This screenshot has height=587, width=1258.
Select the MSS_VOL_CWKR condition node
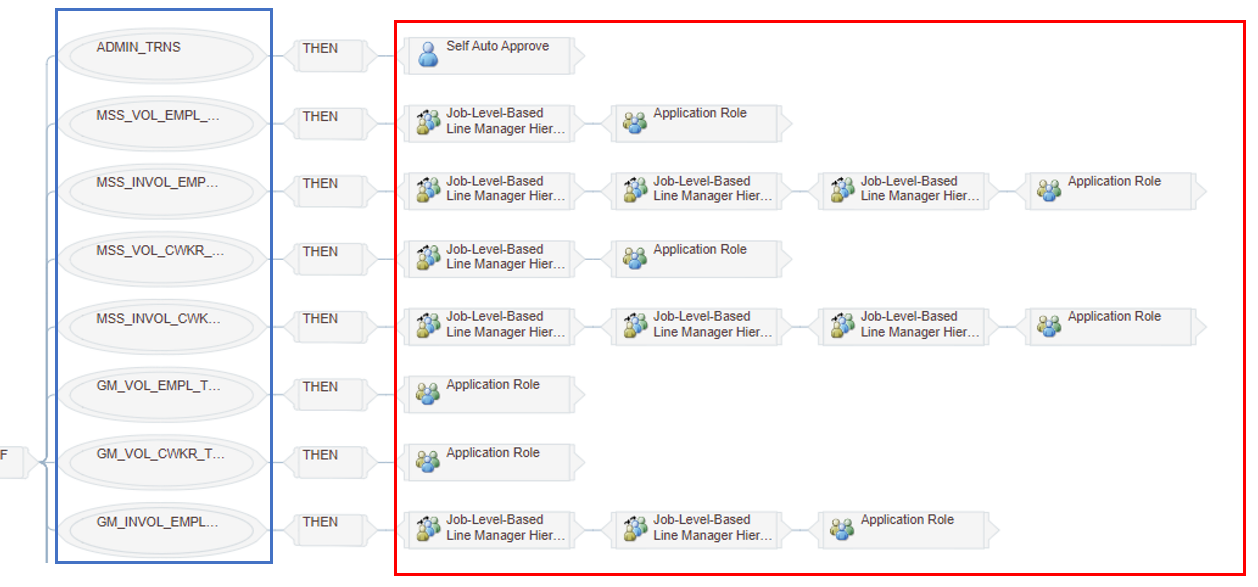[x=161, y=258]
